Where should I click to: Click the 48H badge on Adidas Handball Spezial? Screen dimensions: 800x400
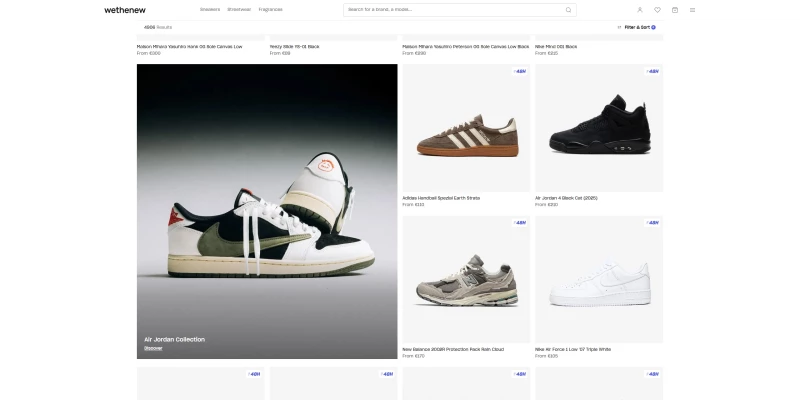click(520, 71)
